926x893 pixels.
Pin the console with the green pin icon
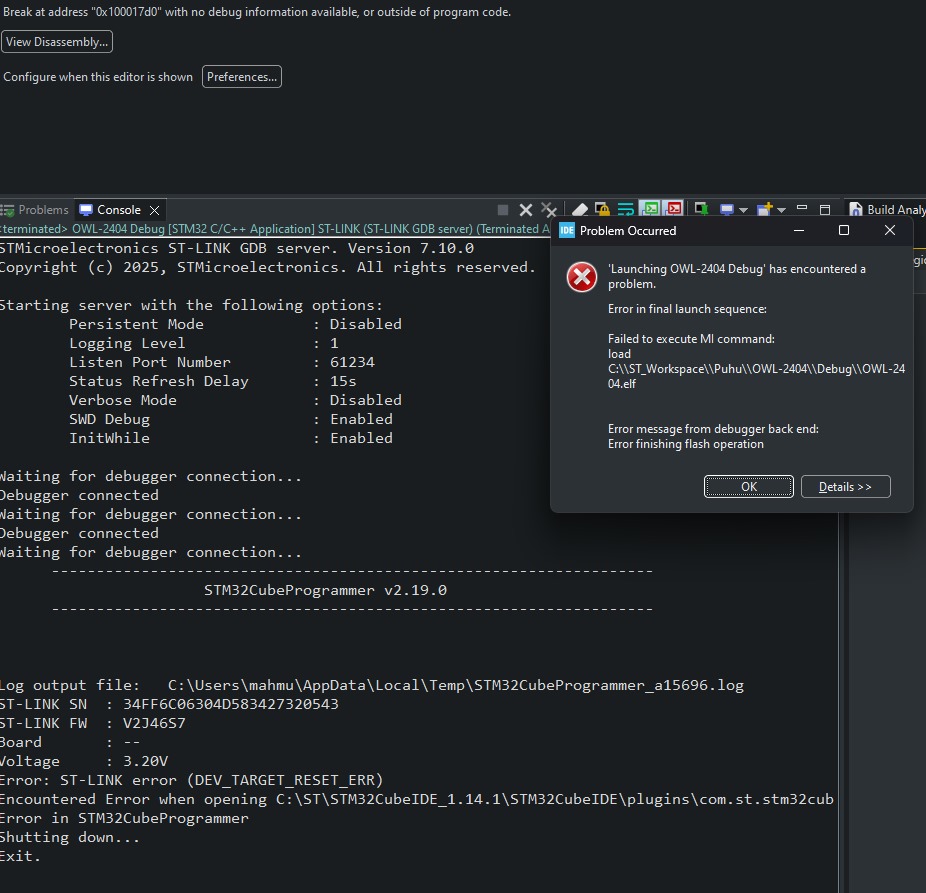coord(701,209)
